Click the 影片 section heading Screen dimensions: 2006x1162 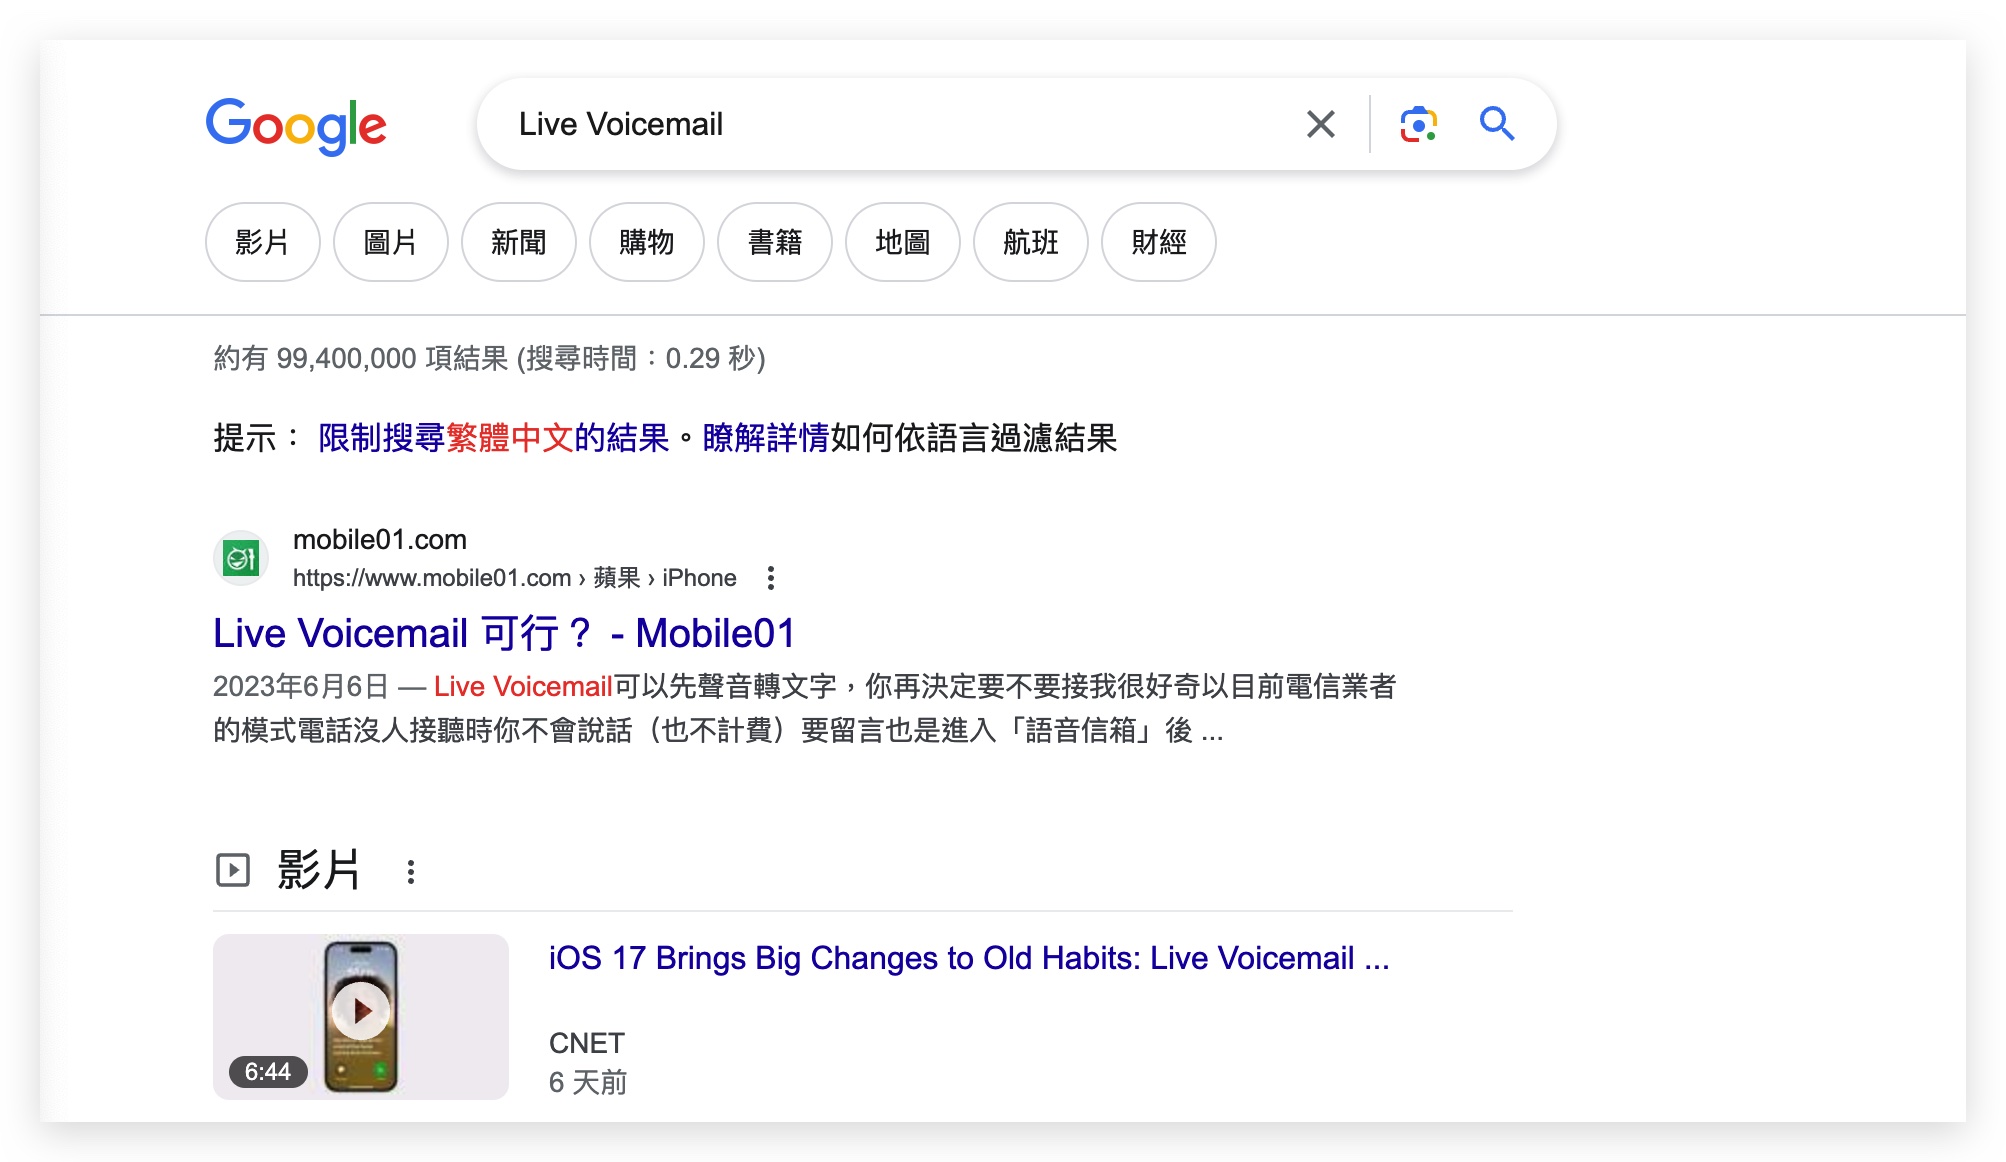click(x=319, y=870)
